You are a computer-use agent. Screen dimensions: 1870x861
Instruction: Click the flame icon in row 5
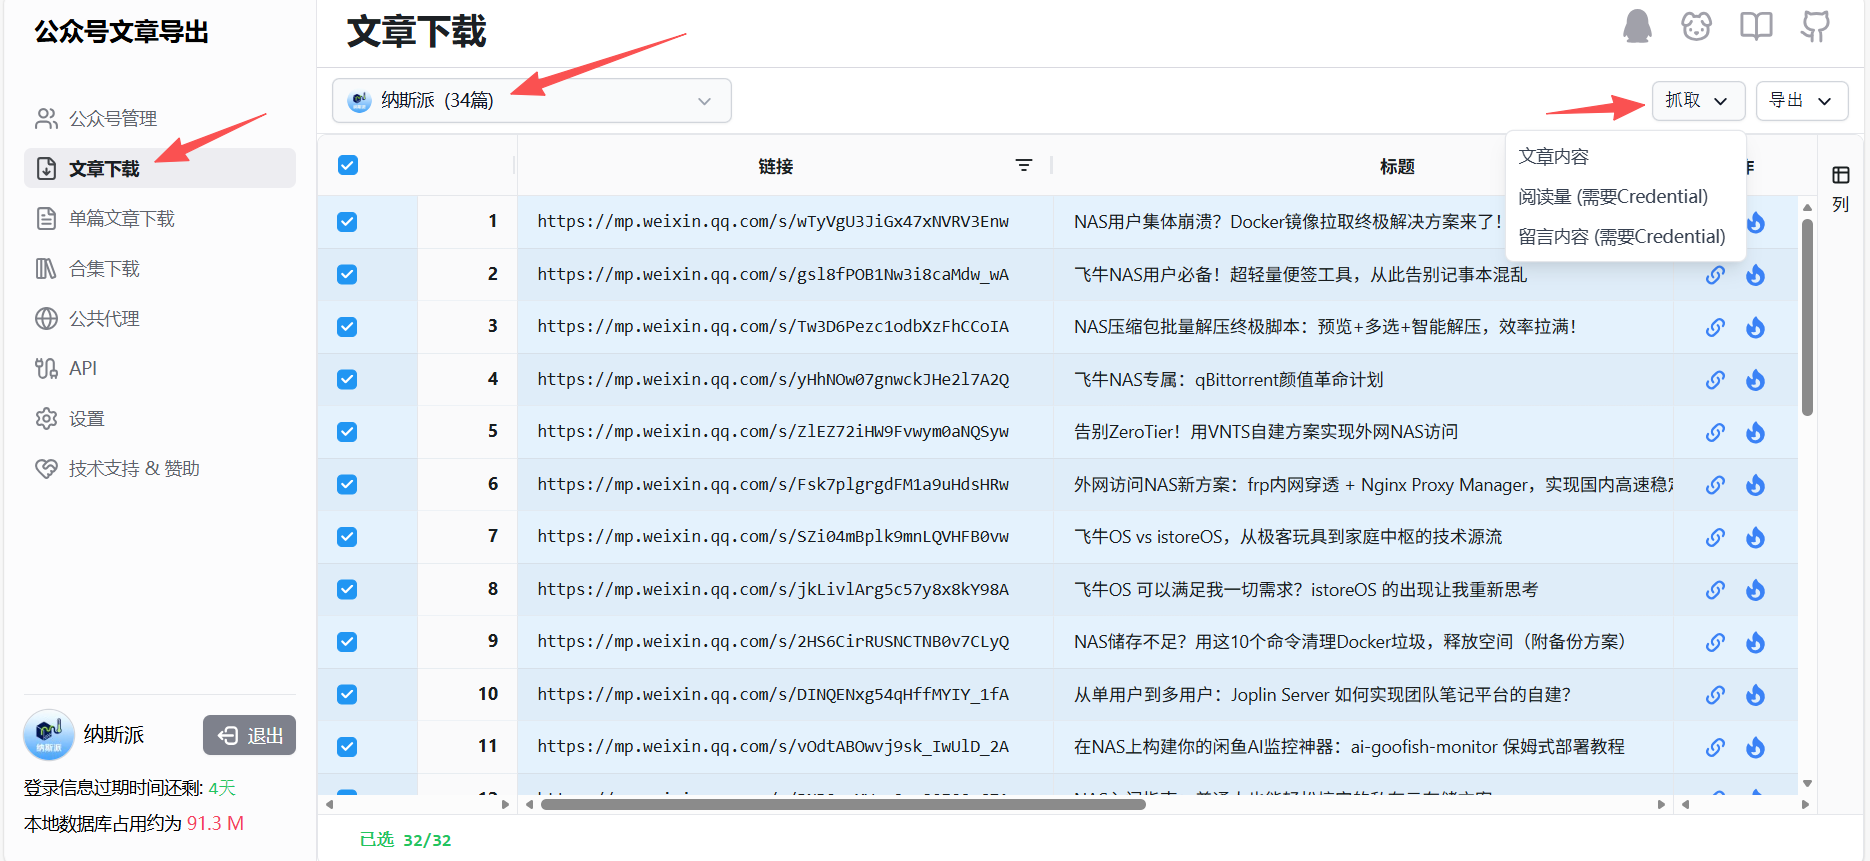1755,432
